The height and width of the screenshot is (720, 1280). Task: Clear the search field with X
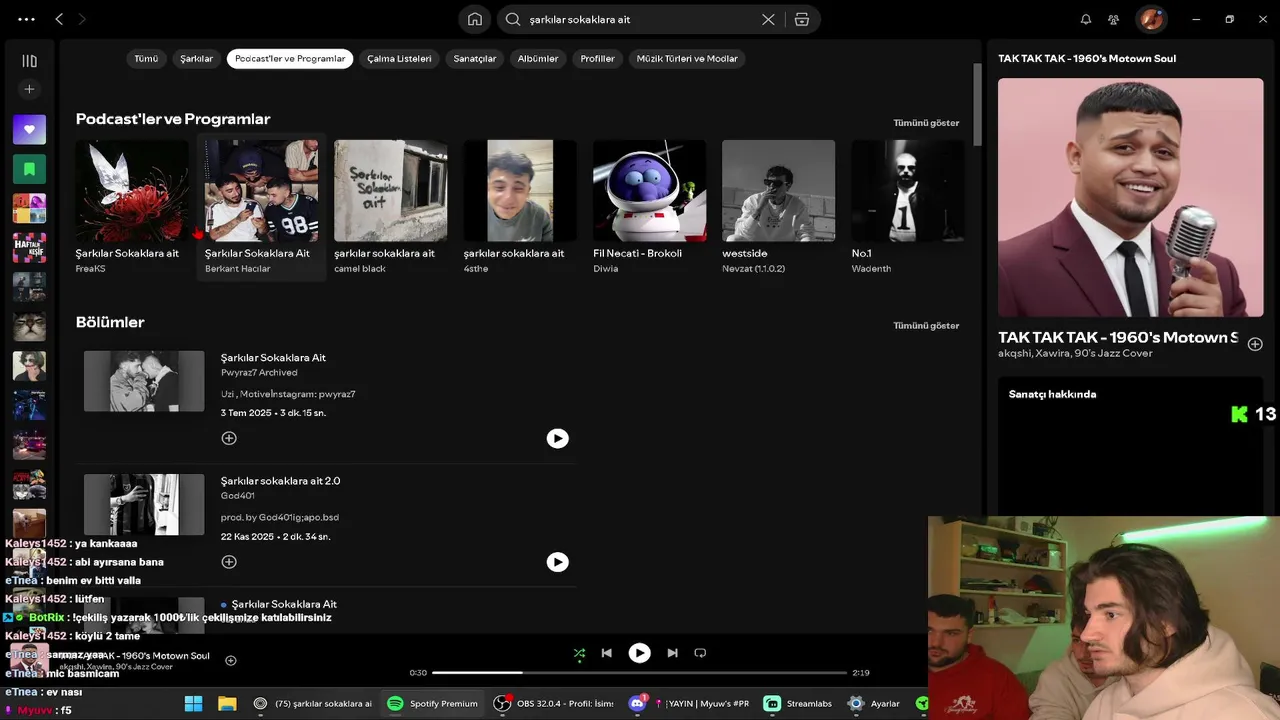tap(768, 19)
